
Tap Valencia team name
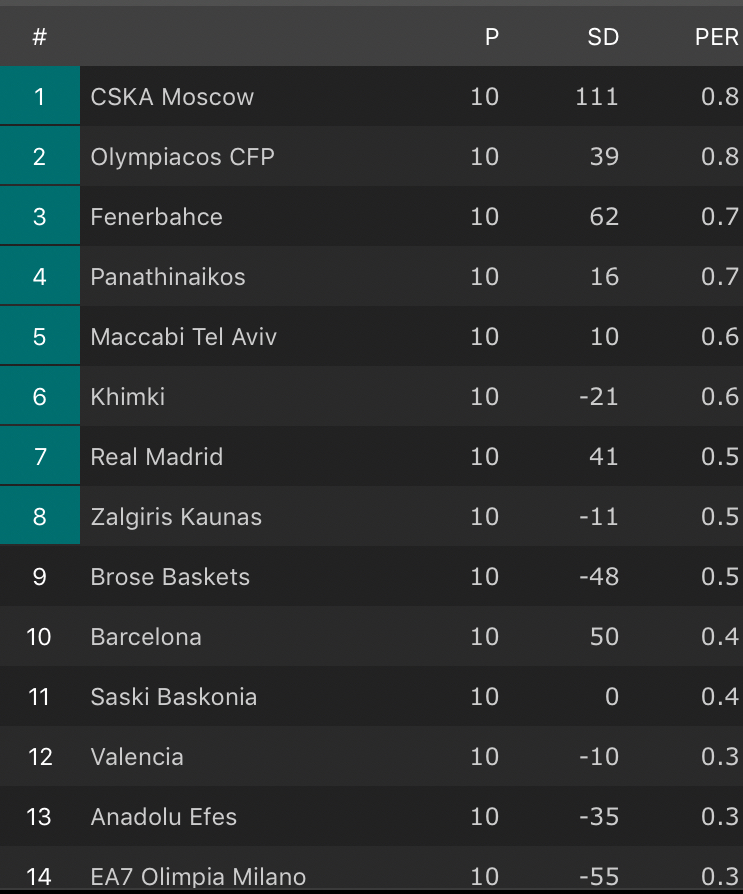click(x=137, y=757)
